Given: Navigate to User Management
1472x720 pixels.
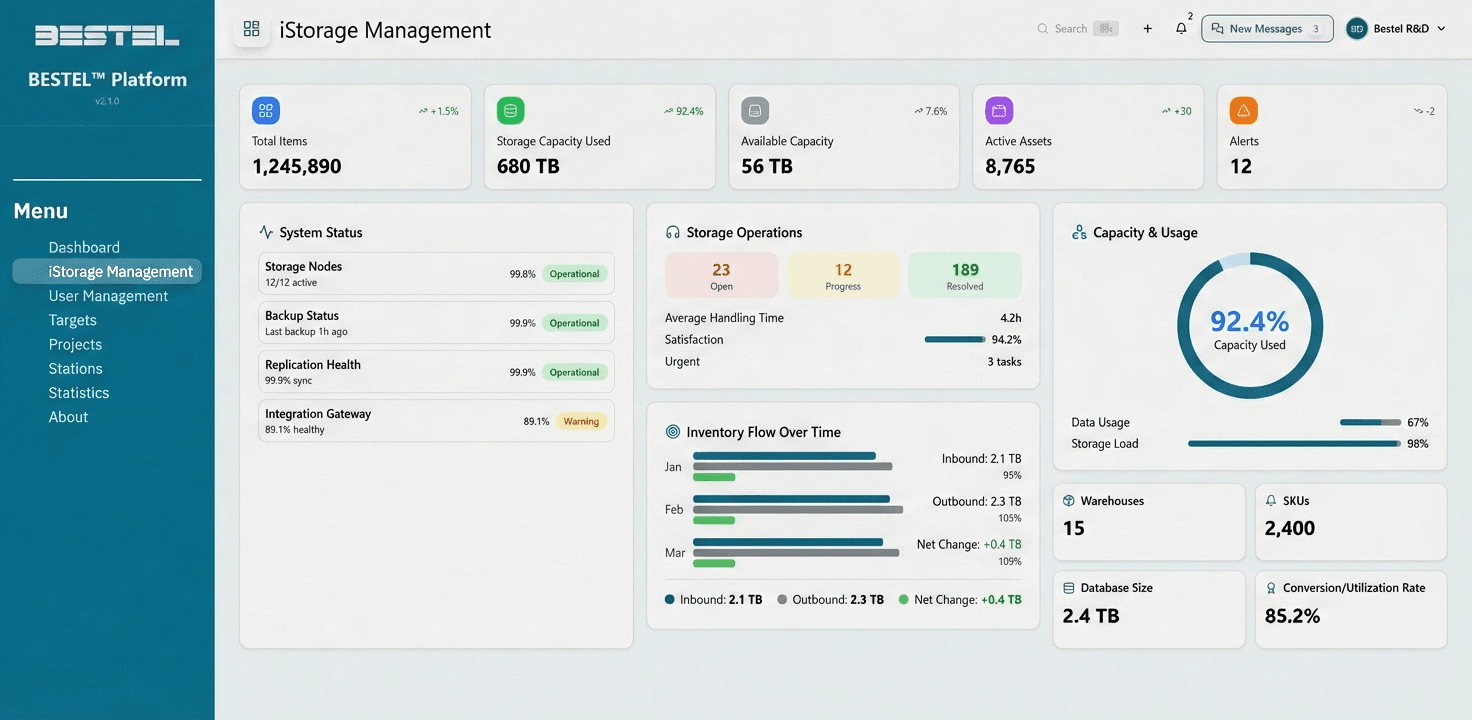Looking at the screenshot, I should click(x=108, y=295).
